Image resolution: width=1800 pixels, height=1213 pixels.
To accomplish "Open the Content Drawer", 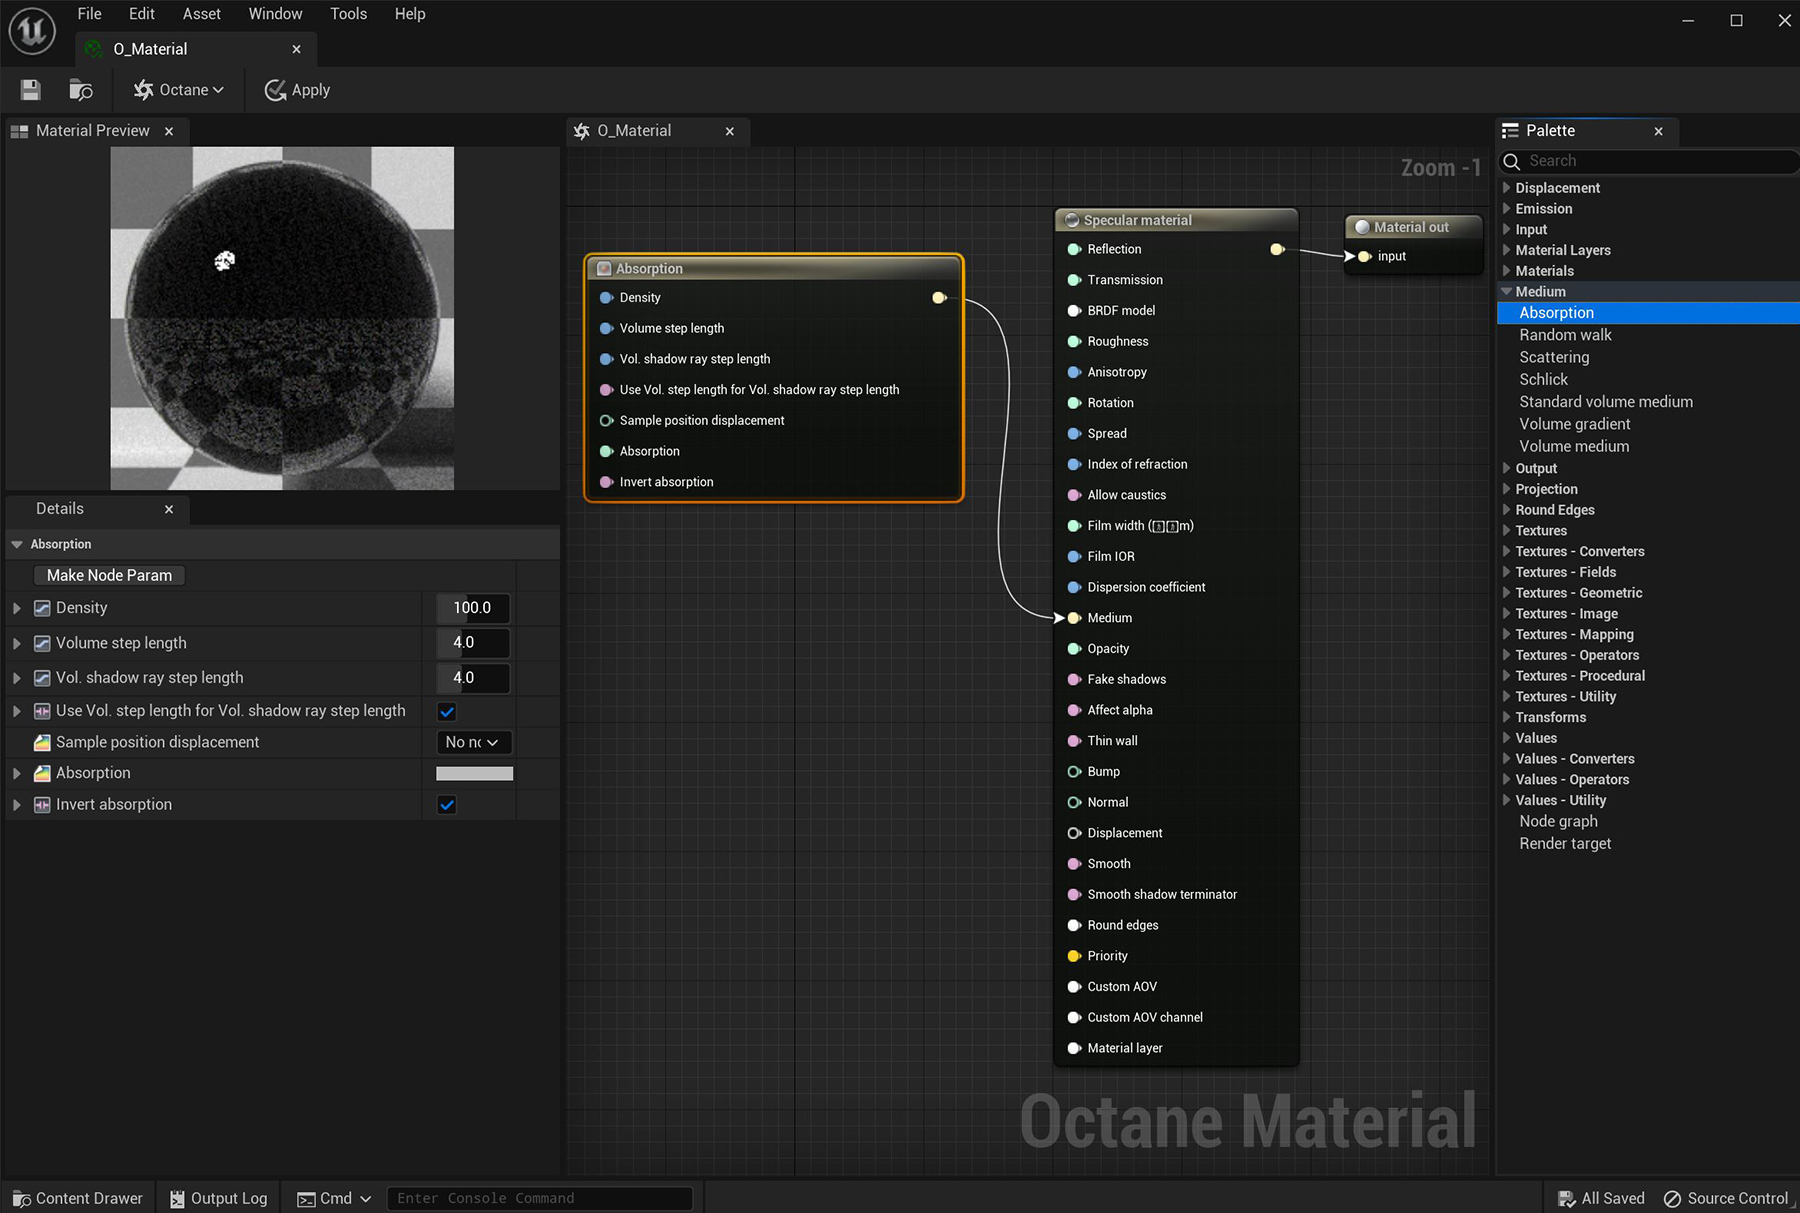I will (x=78, y=1198).
